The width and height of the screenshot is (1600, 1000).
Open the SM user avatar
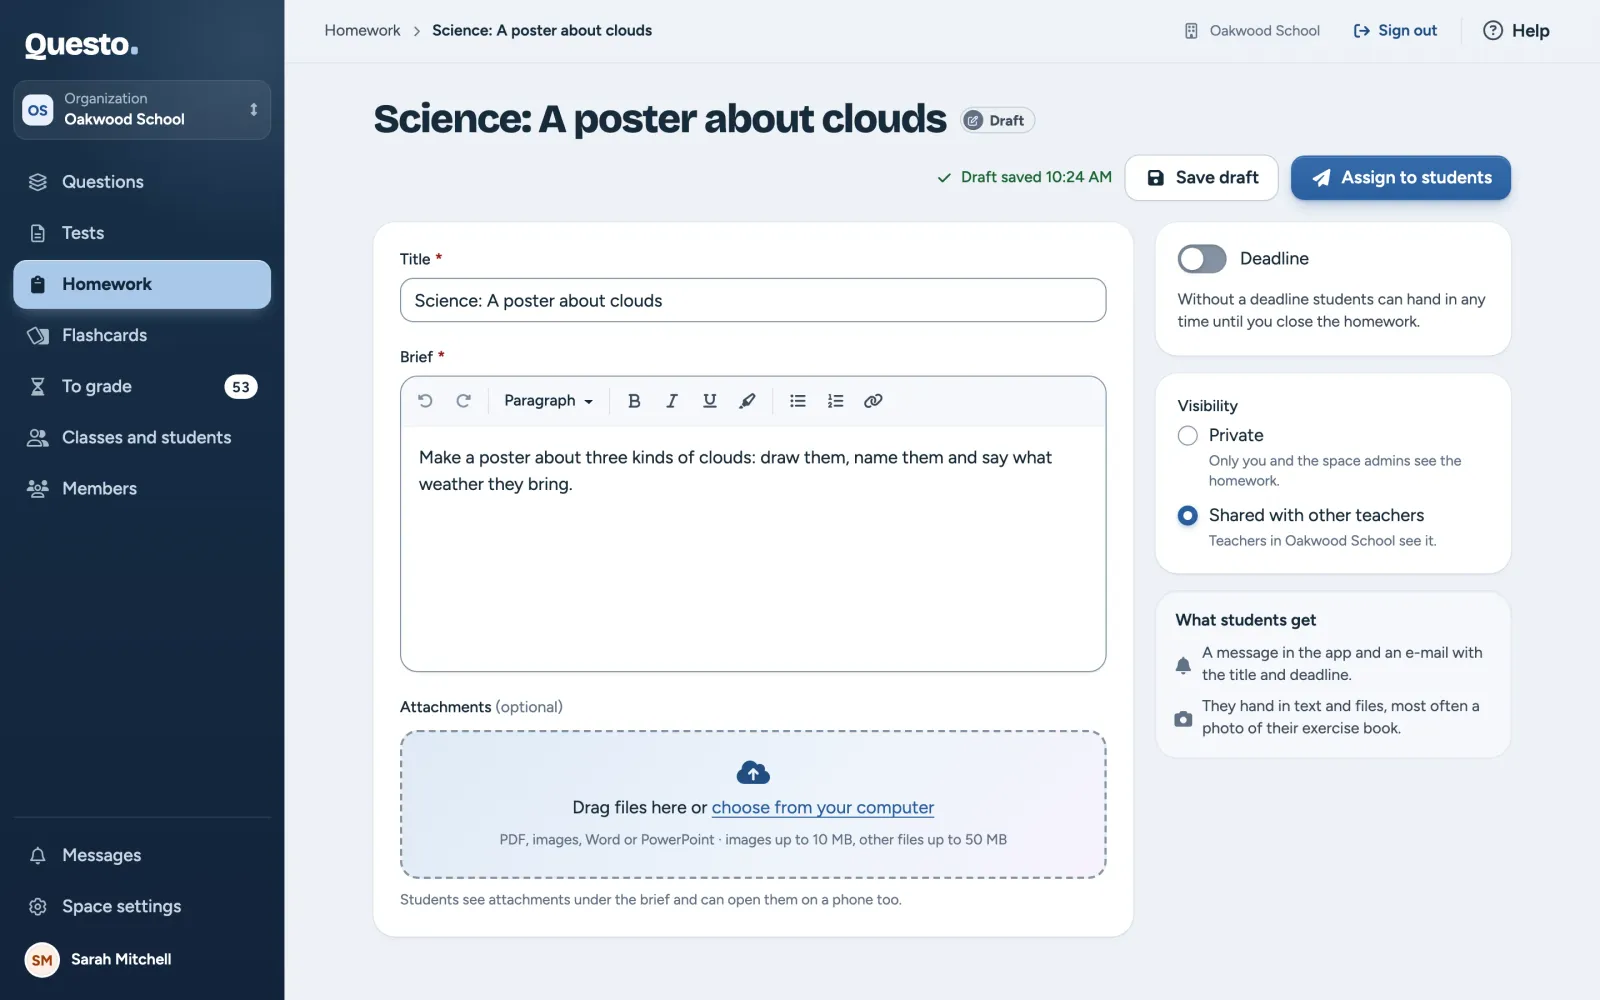point(42,960)
